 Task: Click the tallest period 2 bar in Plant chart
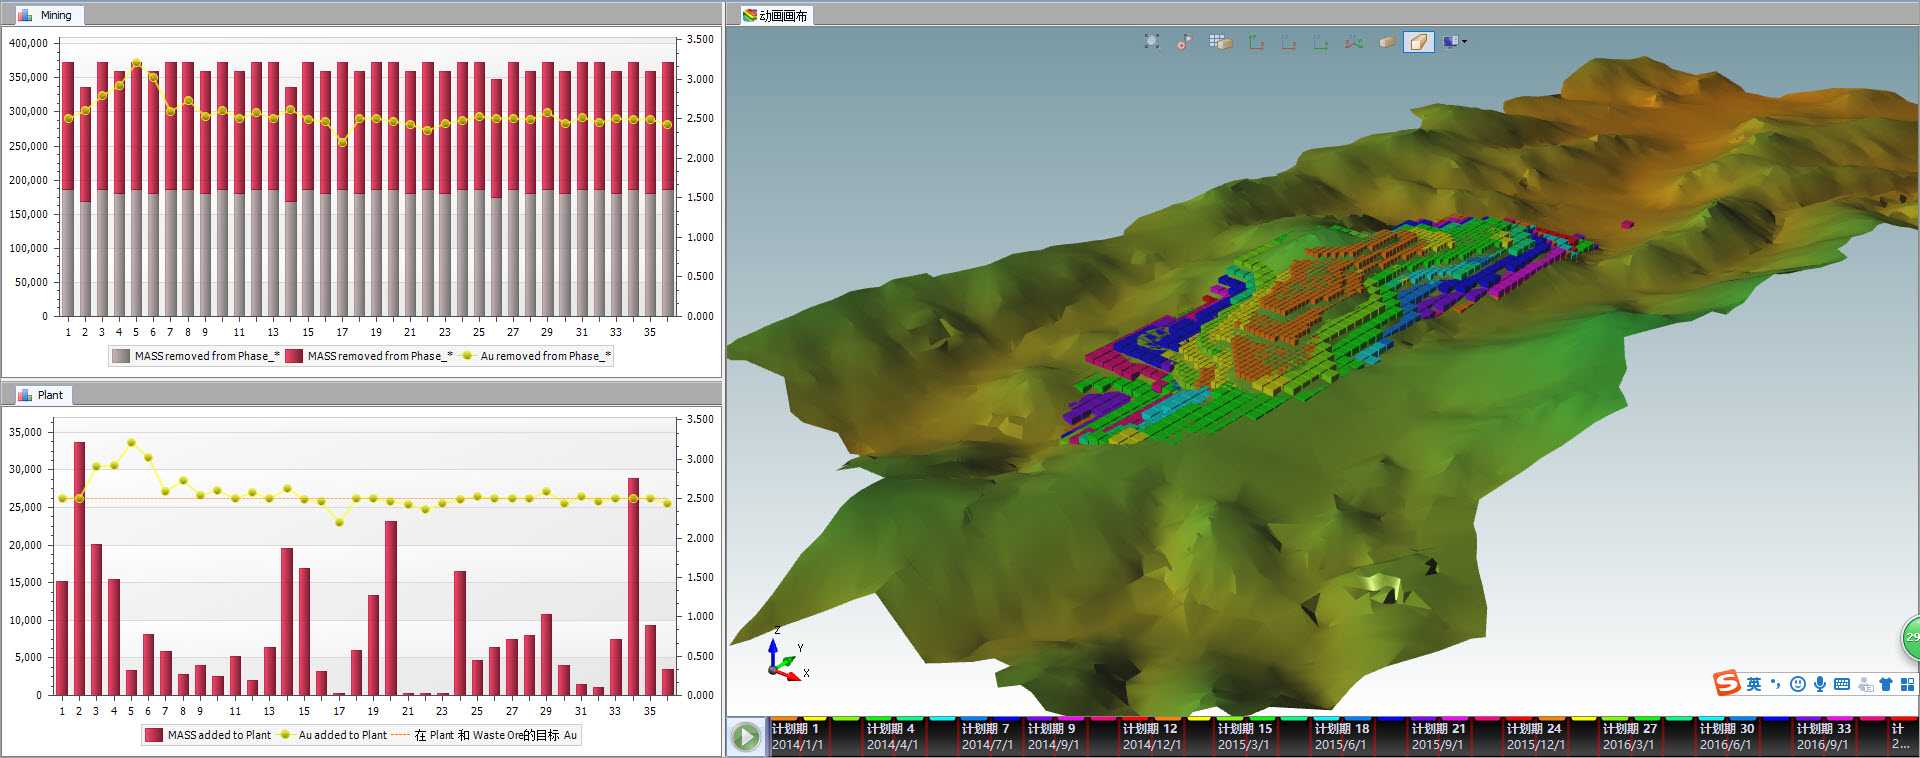(79, 568)
